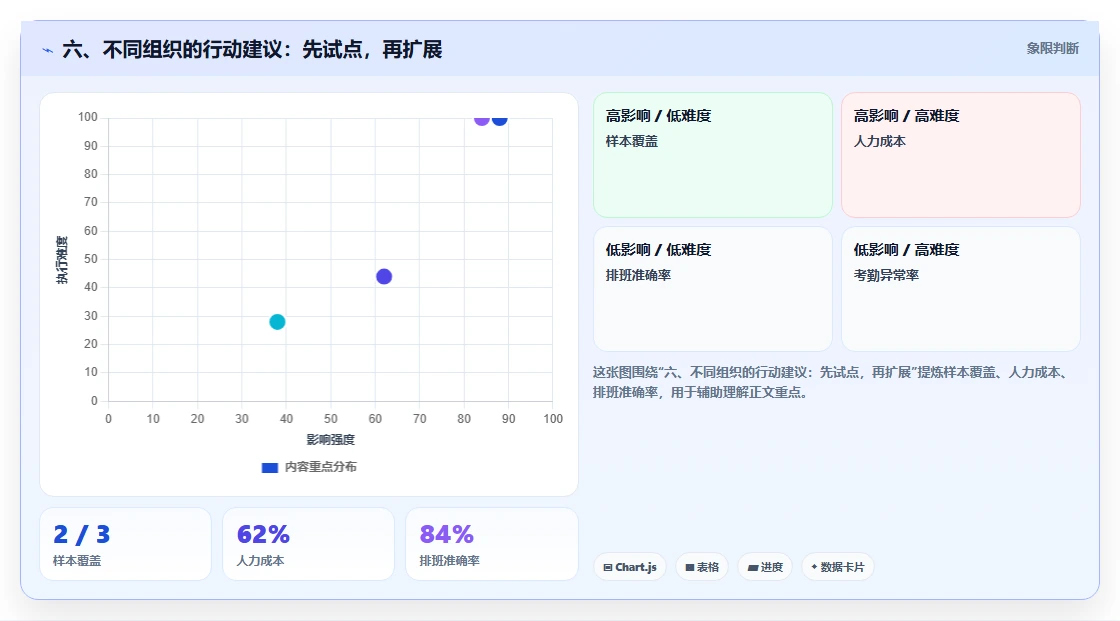Click the Chart.js tag
Screen dimensions: 1120x621
click(629, 567)
